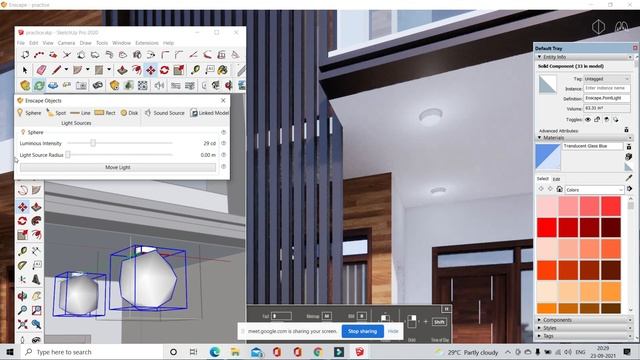This screenshot has height=360, width=640.
Task: Choose the Push/Pull tool in top toolbar
Action: [x=122, y=70]
